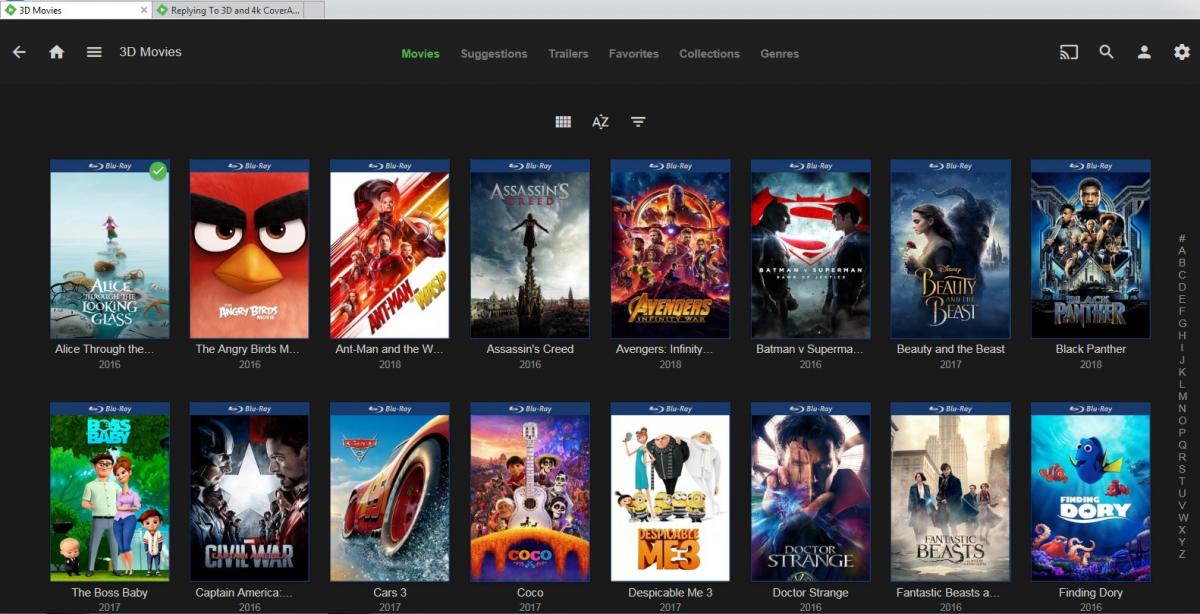Switch to the Genres tab
The image size is (1200, 614).
click(x=780, y=54)
